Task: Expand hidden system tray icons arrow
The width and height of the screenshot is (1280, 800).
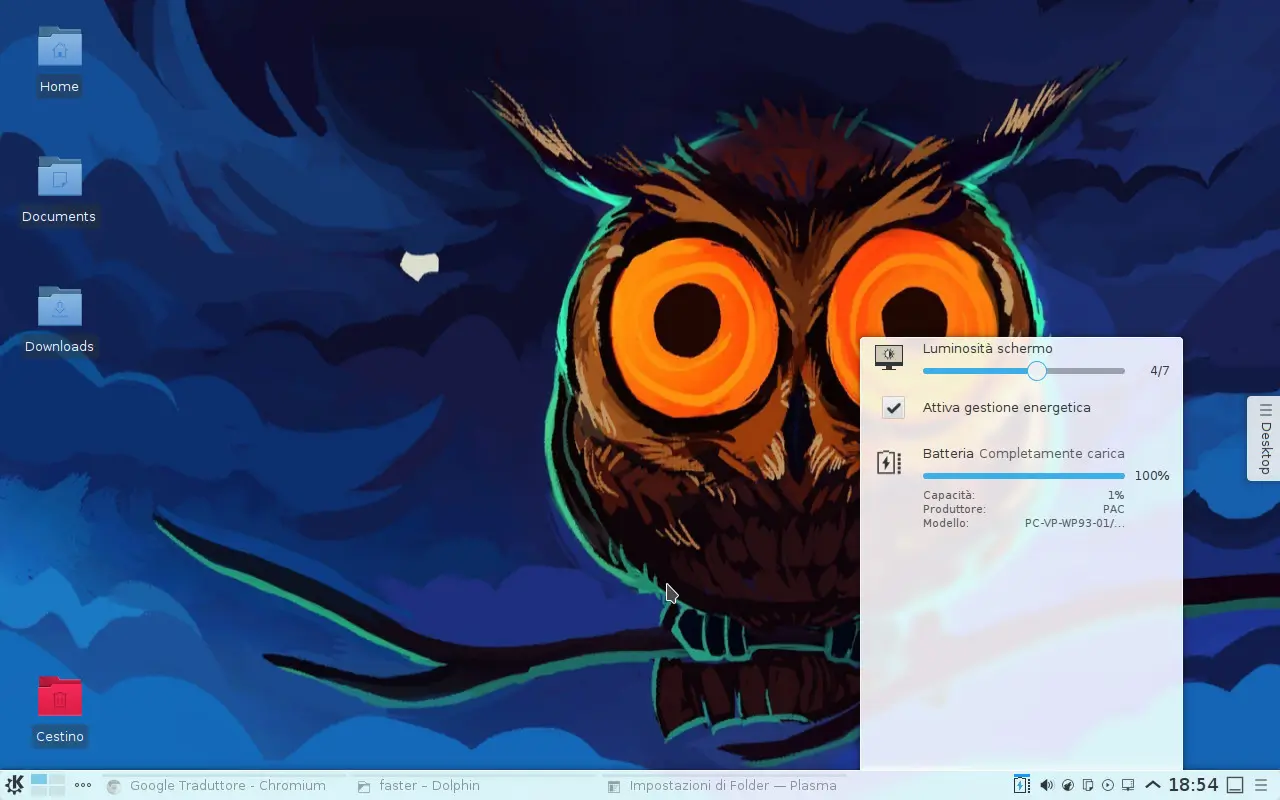Action: tap(1152, 785)
